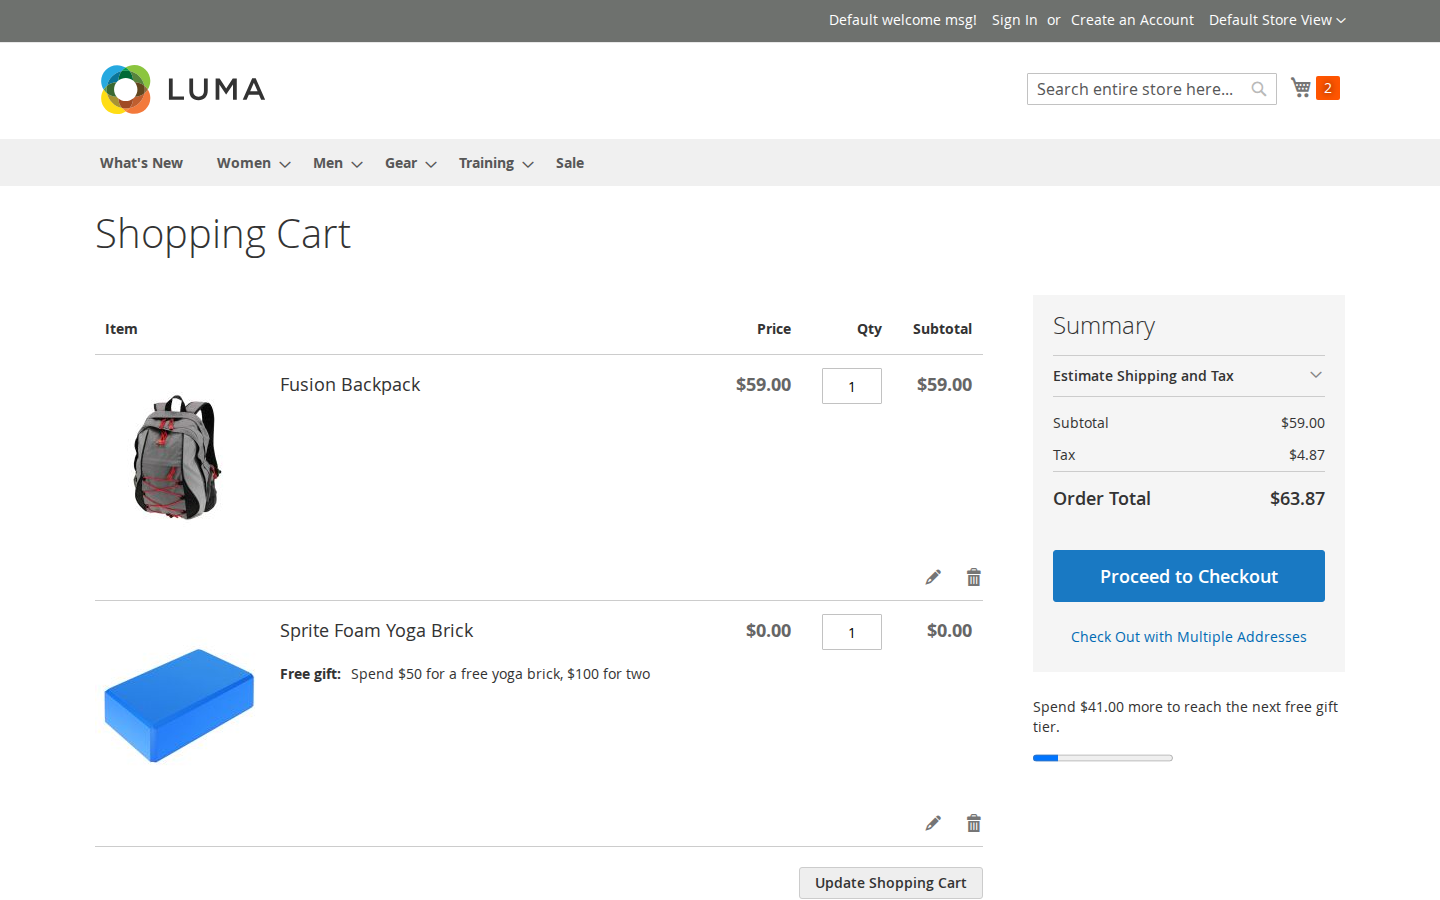Screen dimensions: 1440x900
Task: Open Sprite Foam Yoga Brick product link
Action: [x=376, y=631]
